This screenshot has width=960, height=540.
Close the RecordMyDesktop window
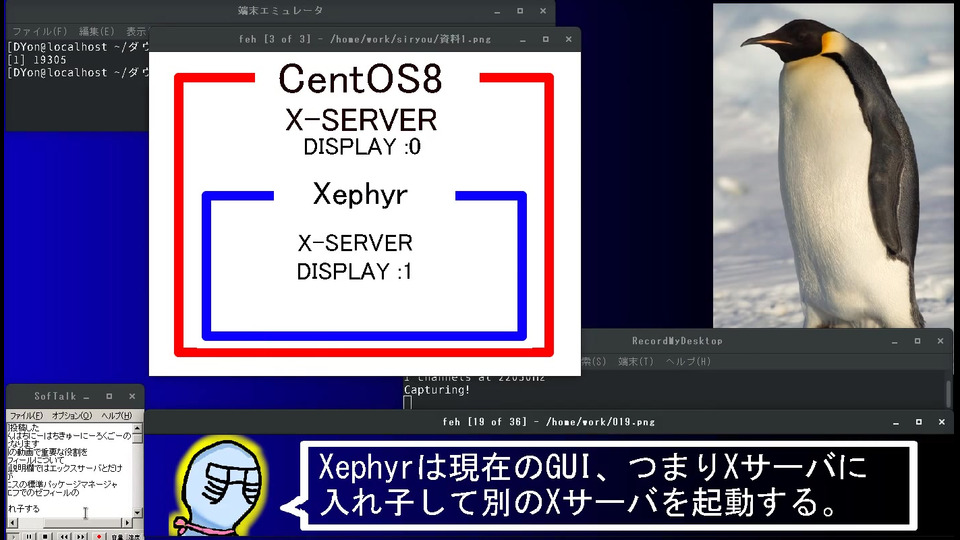coord(940,341)
